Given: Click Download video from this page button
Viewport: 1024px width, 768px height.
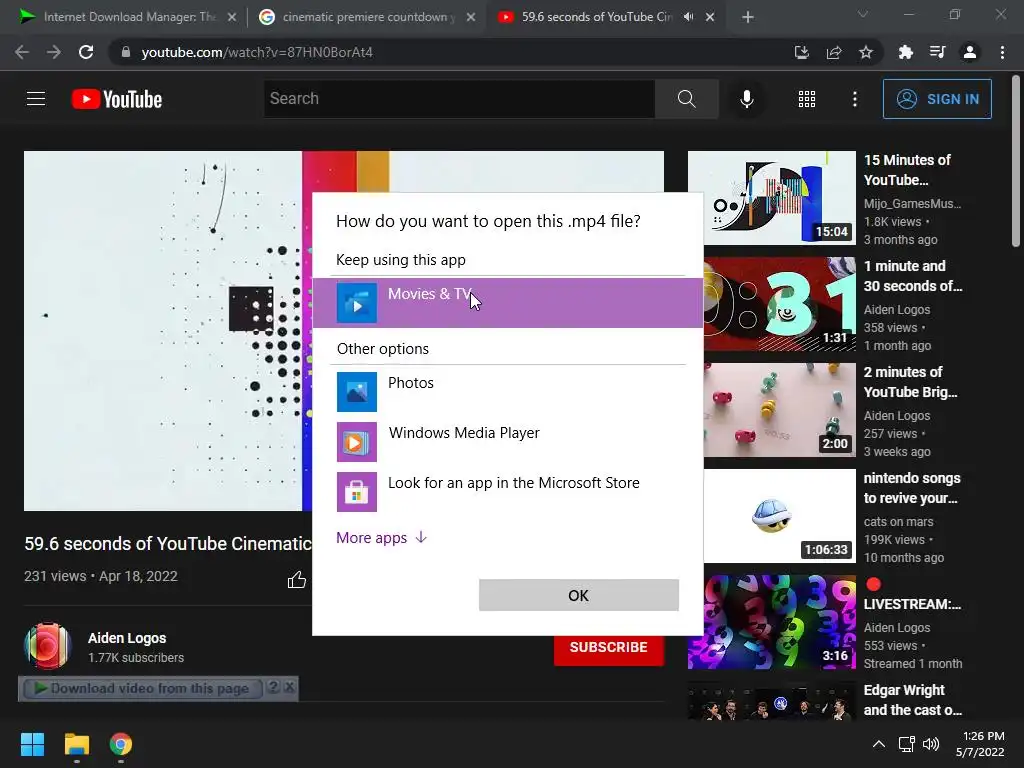Looking at the screenshot, I should tap(142, 688).
